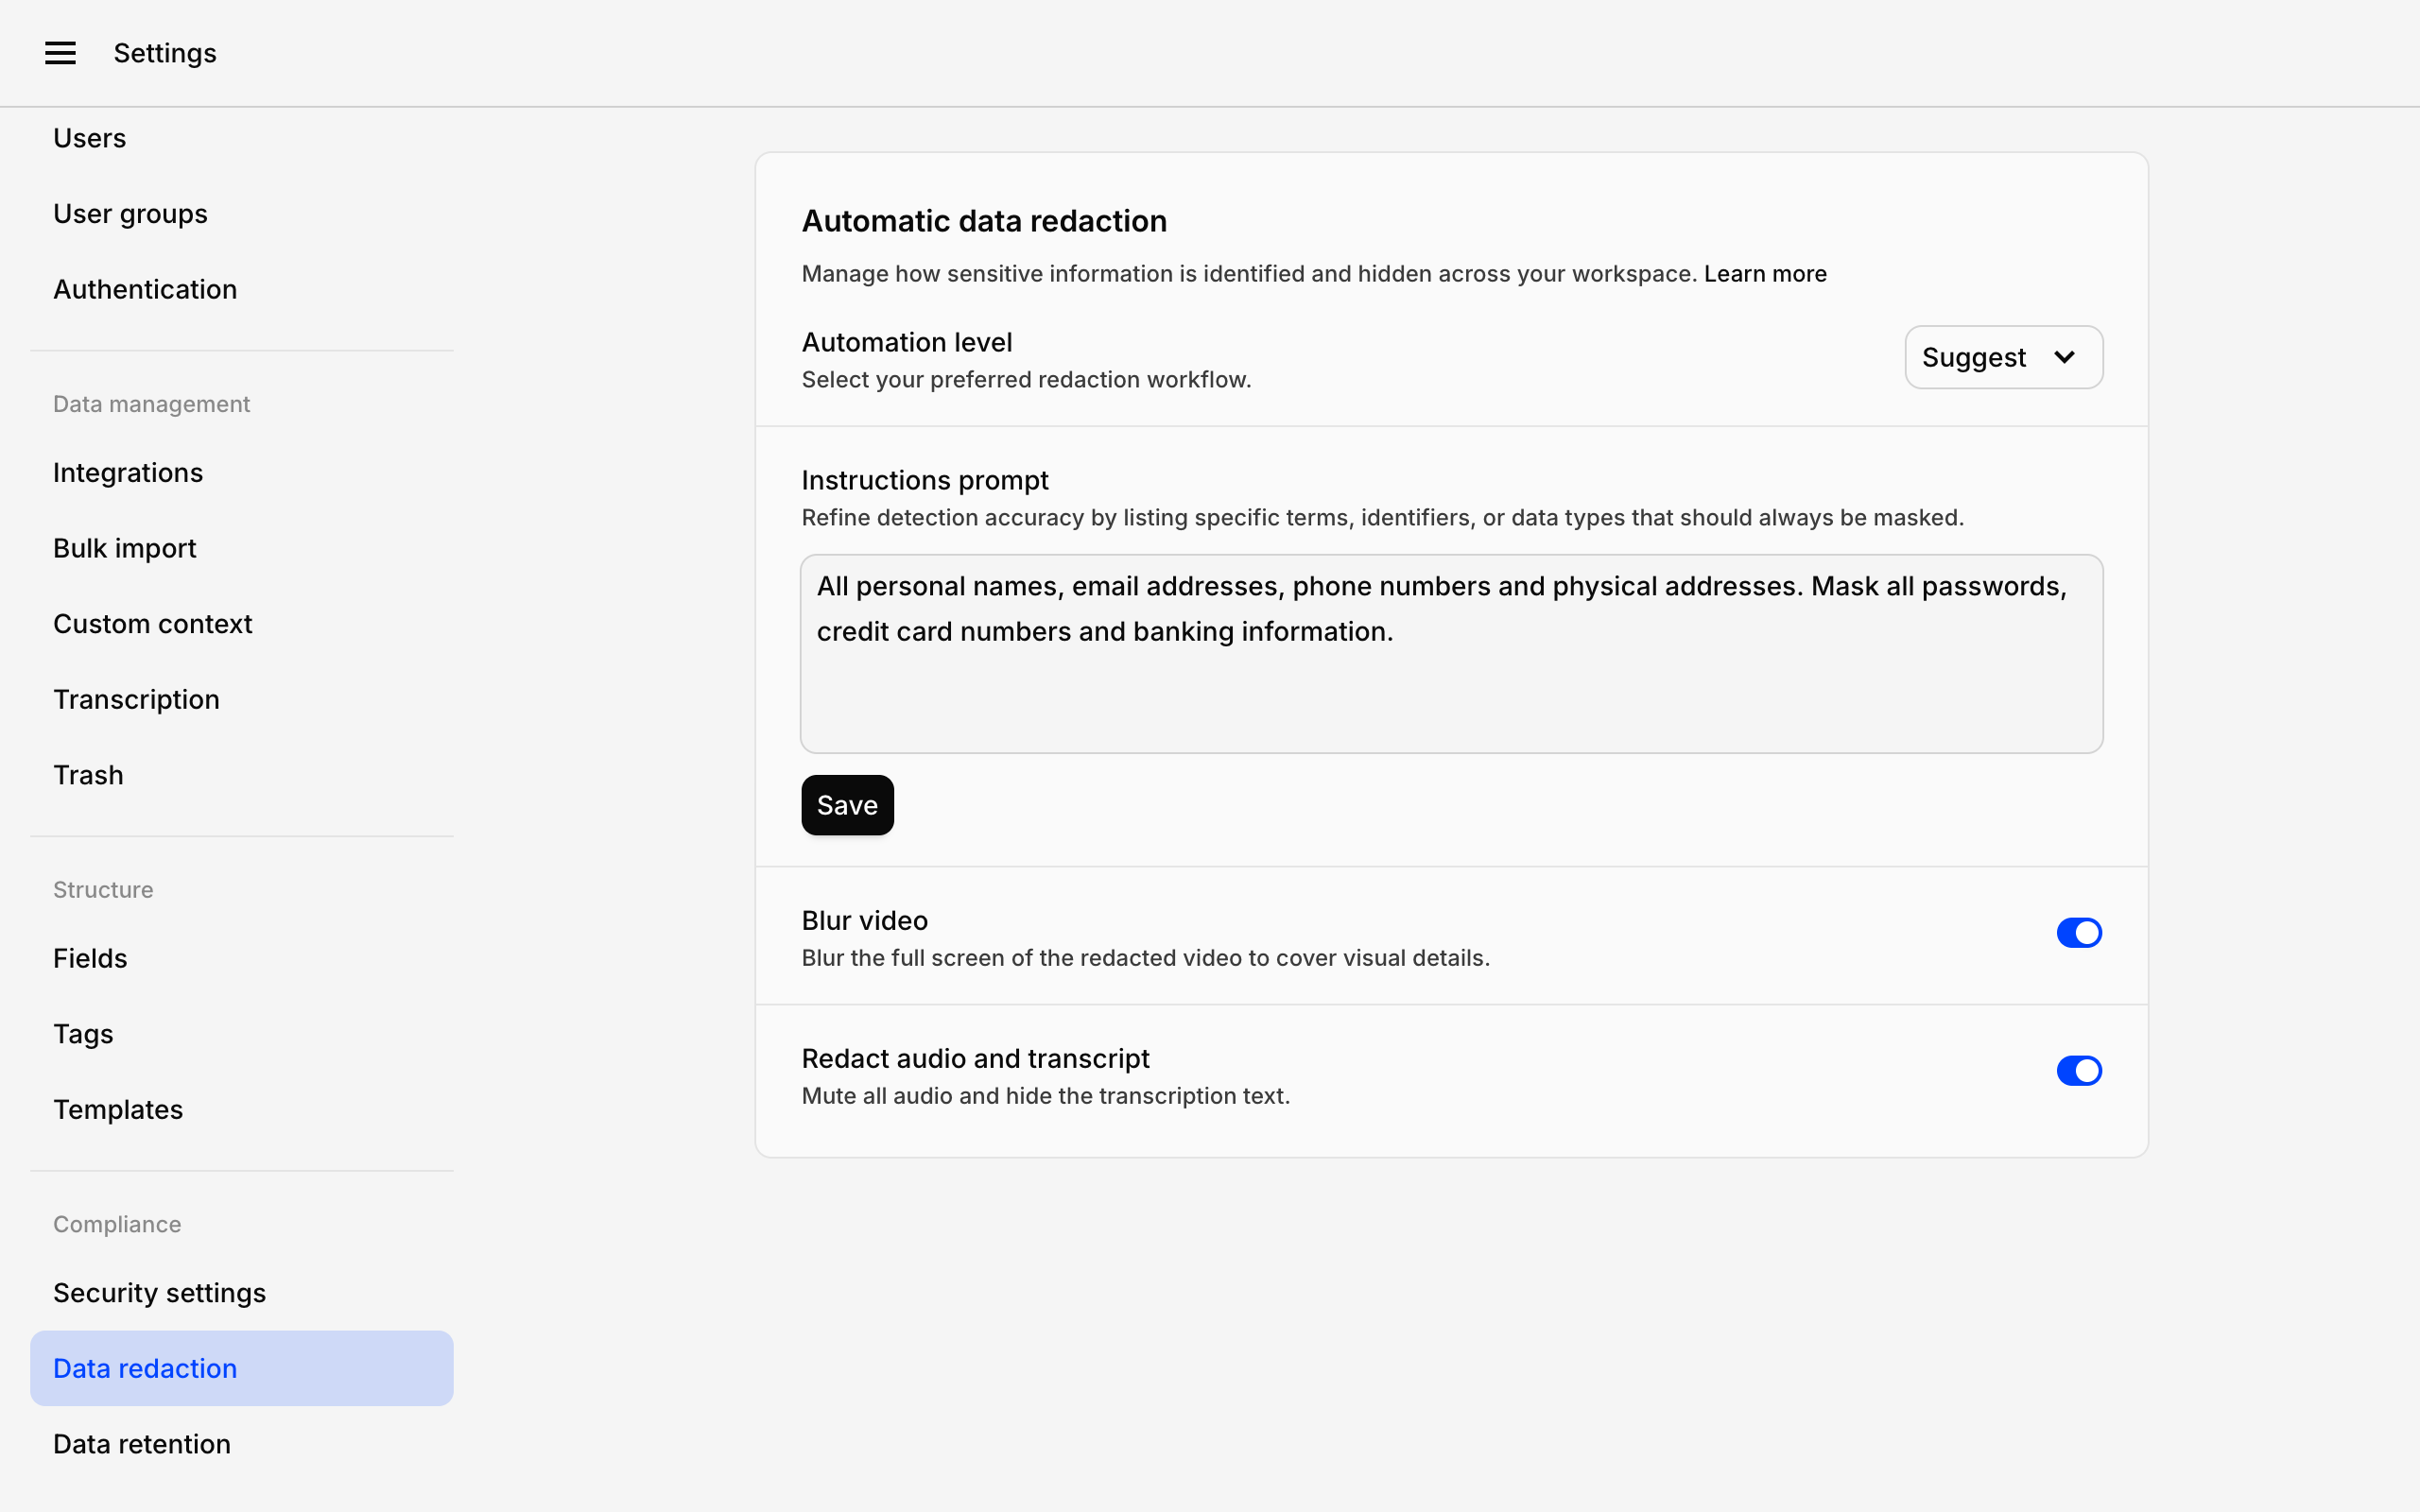The width and height of the screenshot is (2420, 1512).
Task: Open the Integrations page
Action: [x=128, y=472]
